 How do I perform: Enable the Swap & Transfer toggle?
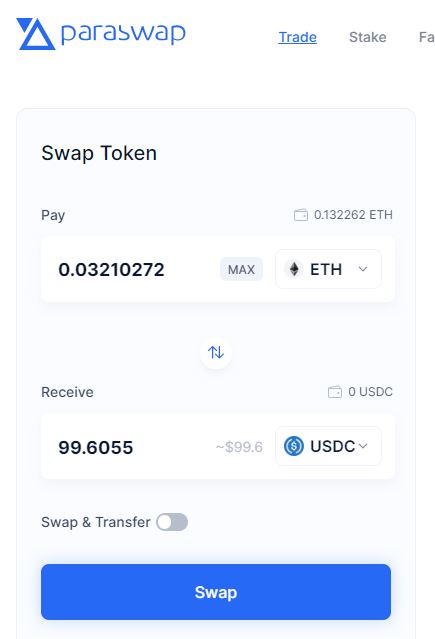pos(172,522)
